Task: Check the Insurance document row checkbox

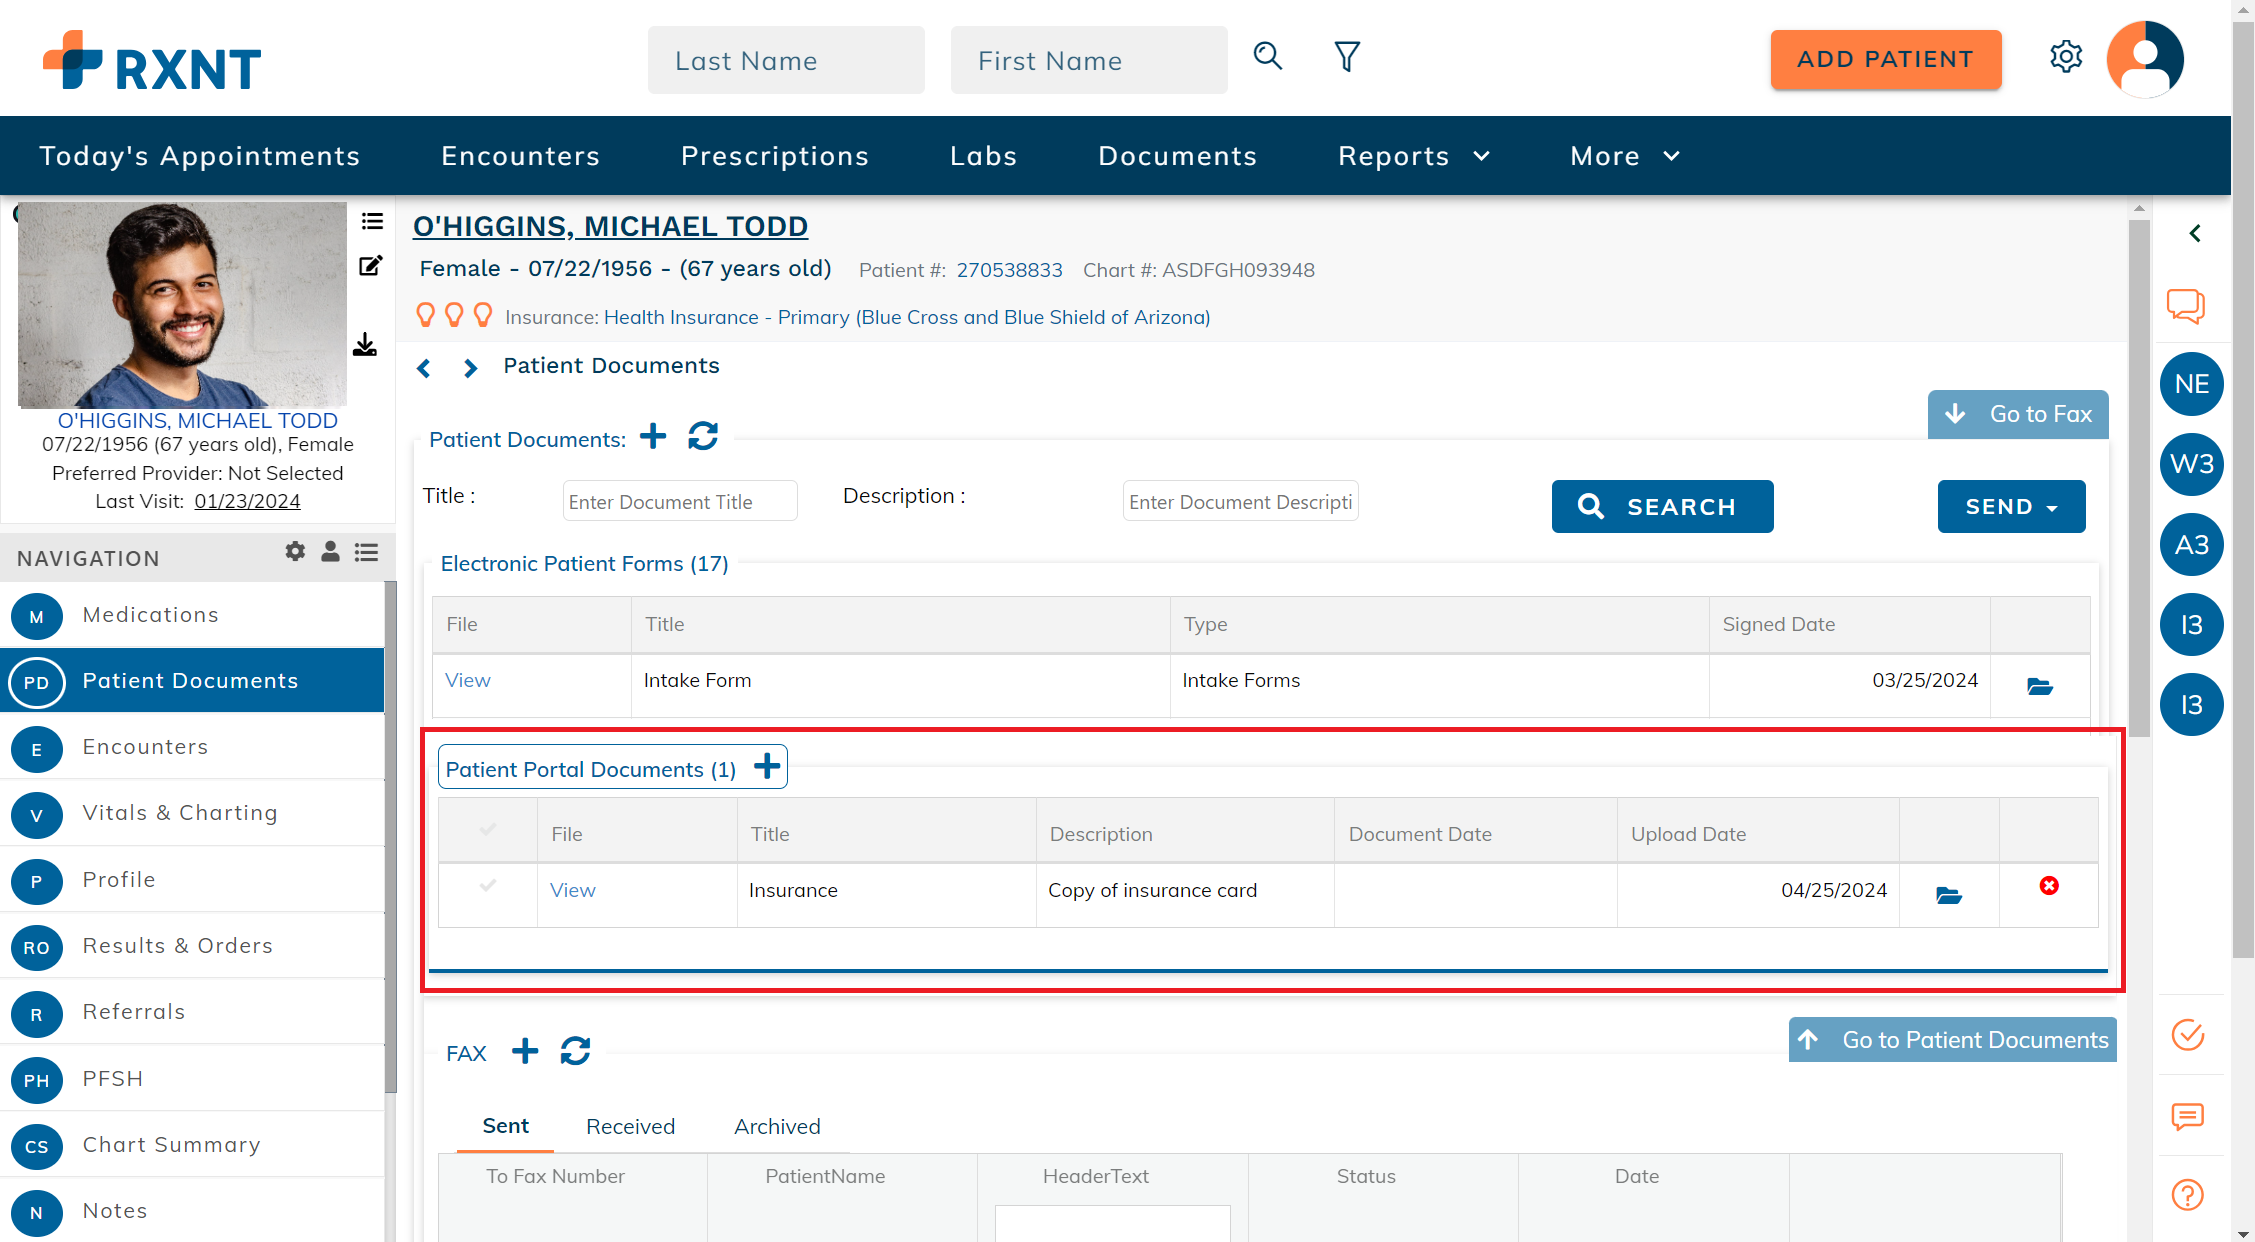Action: coord(488,886)
